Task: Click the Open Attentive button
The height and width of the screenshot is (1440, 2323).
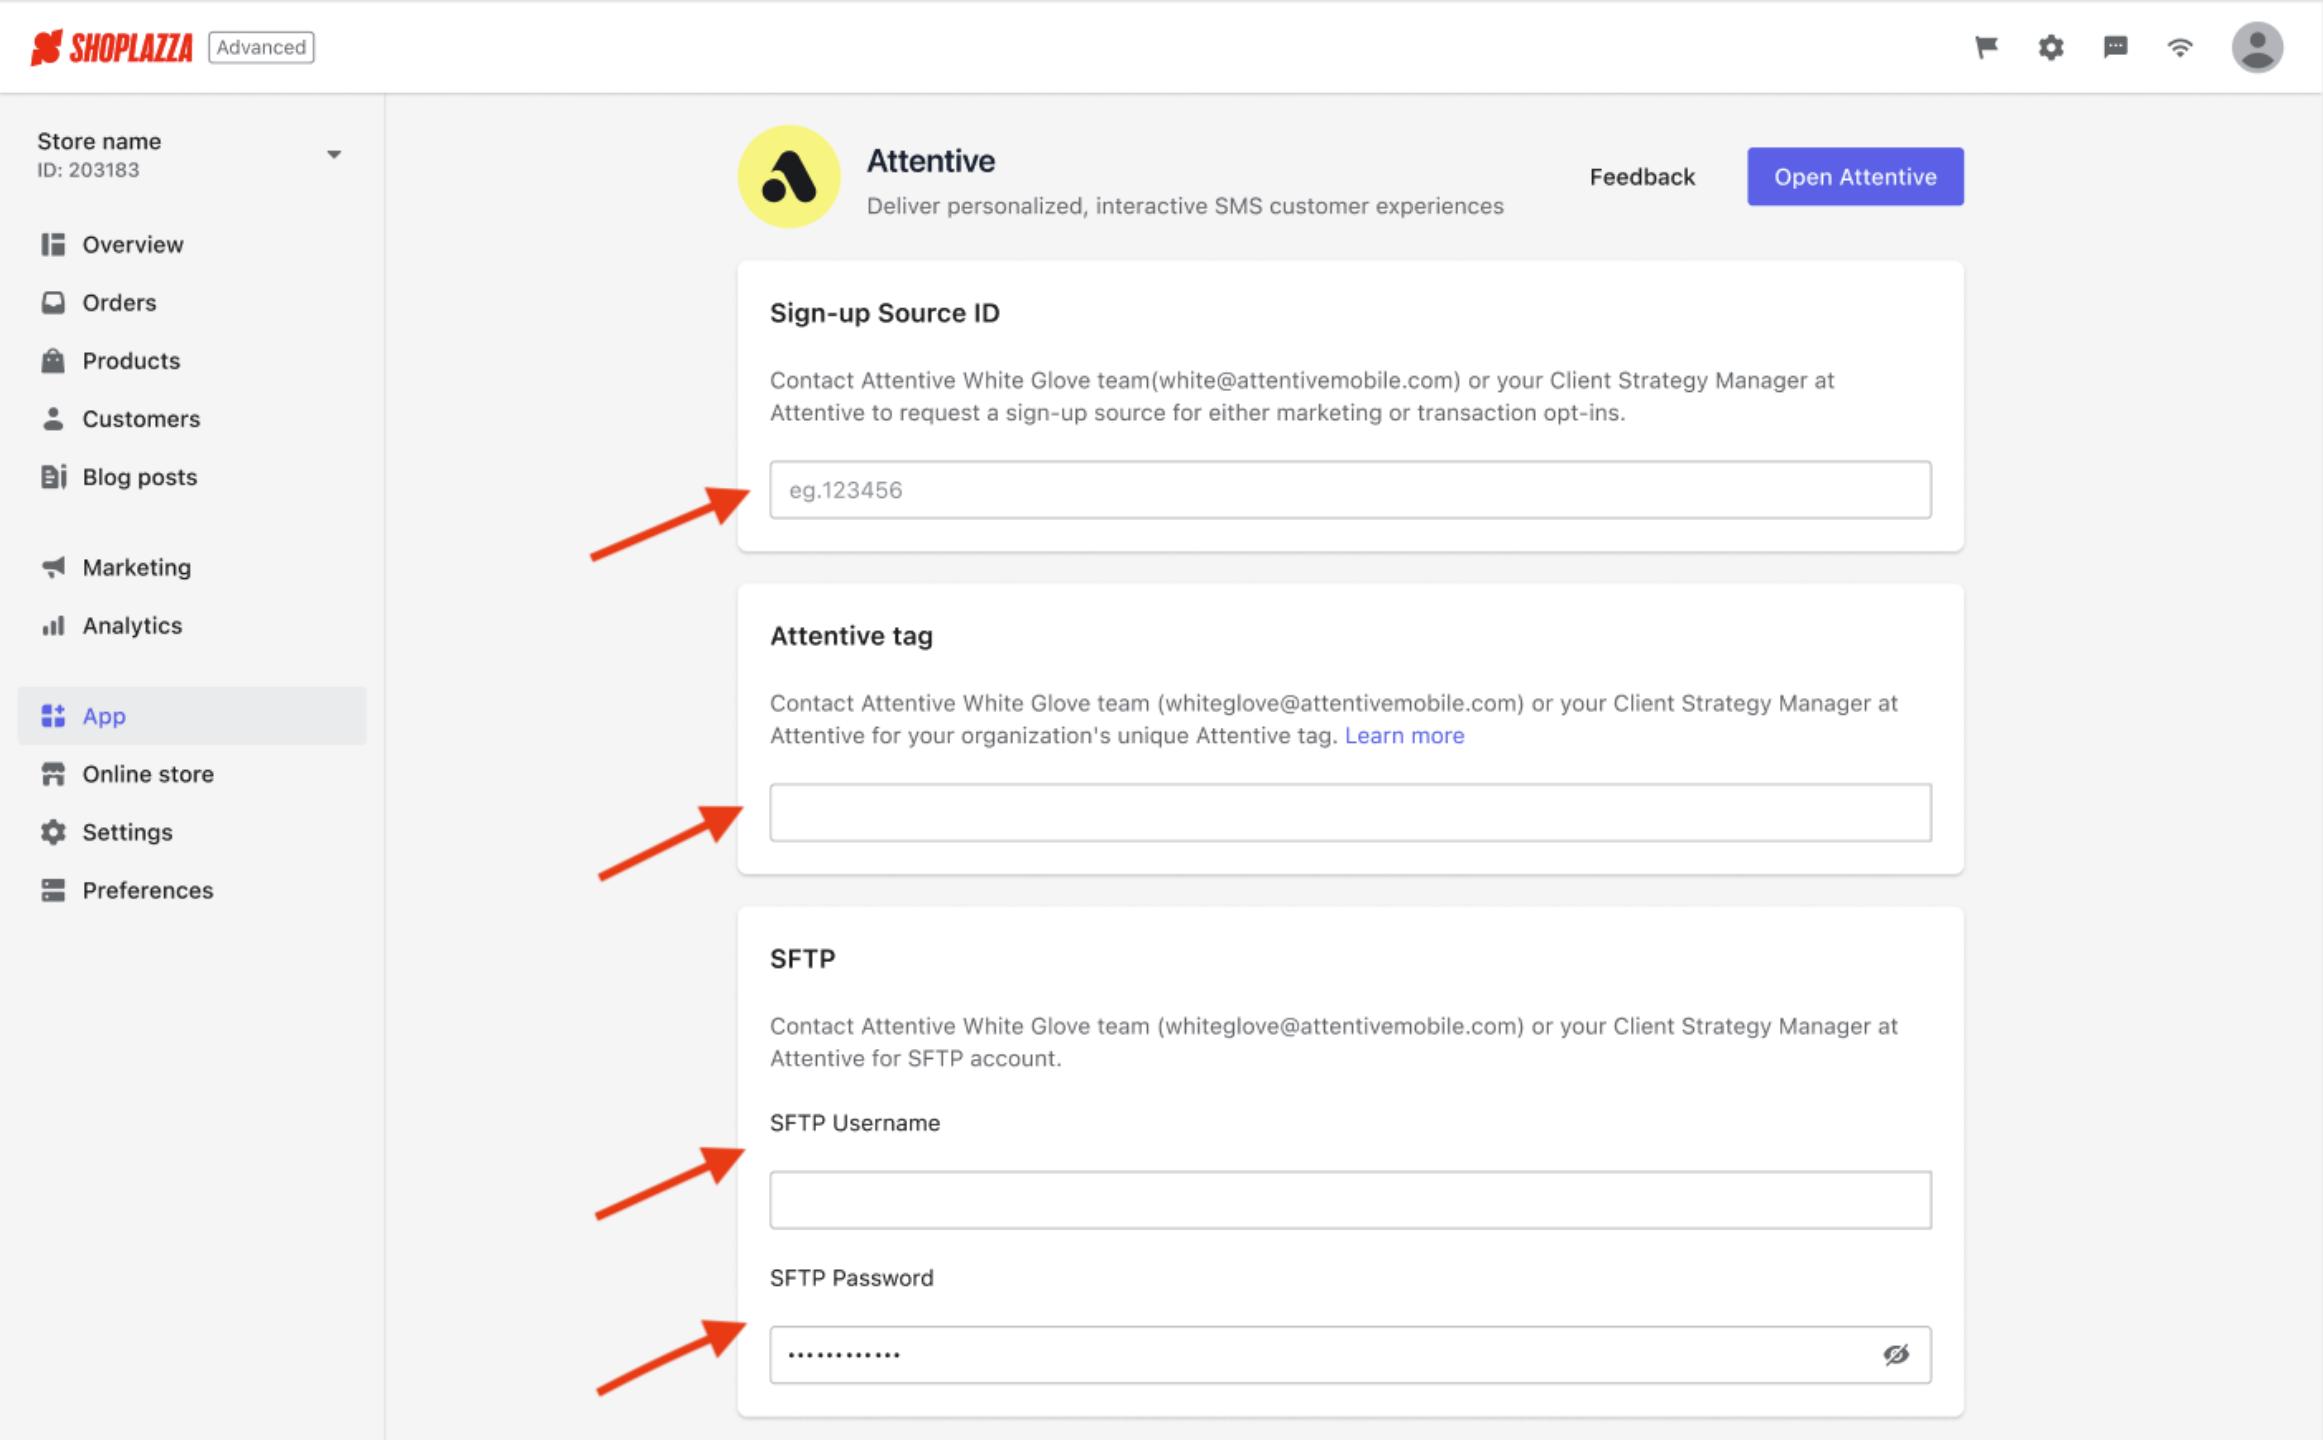Action: click(1855, 177)
